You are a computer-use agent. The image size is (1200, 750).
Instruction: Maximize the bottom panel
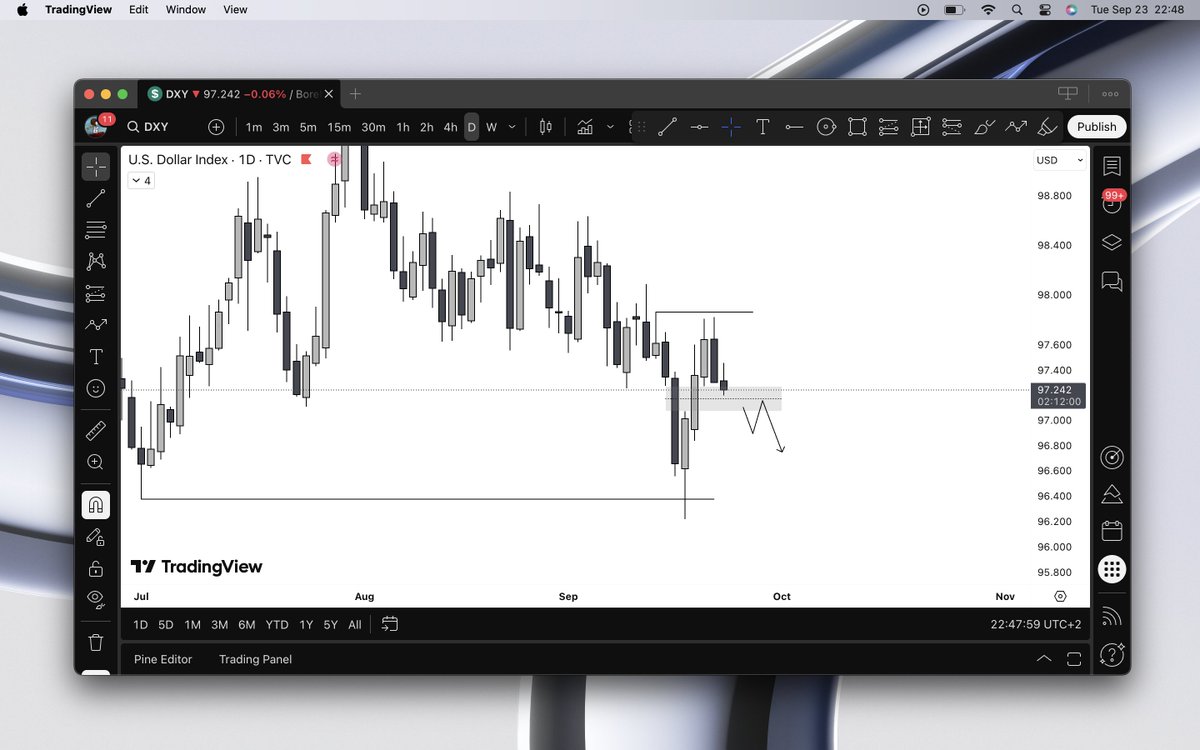pyautogui.click(x=1074, y=659)
